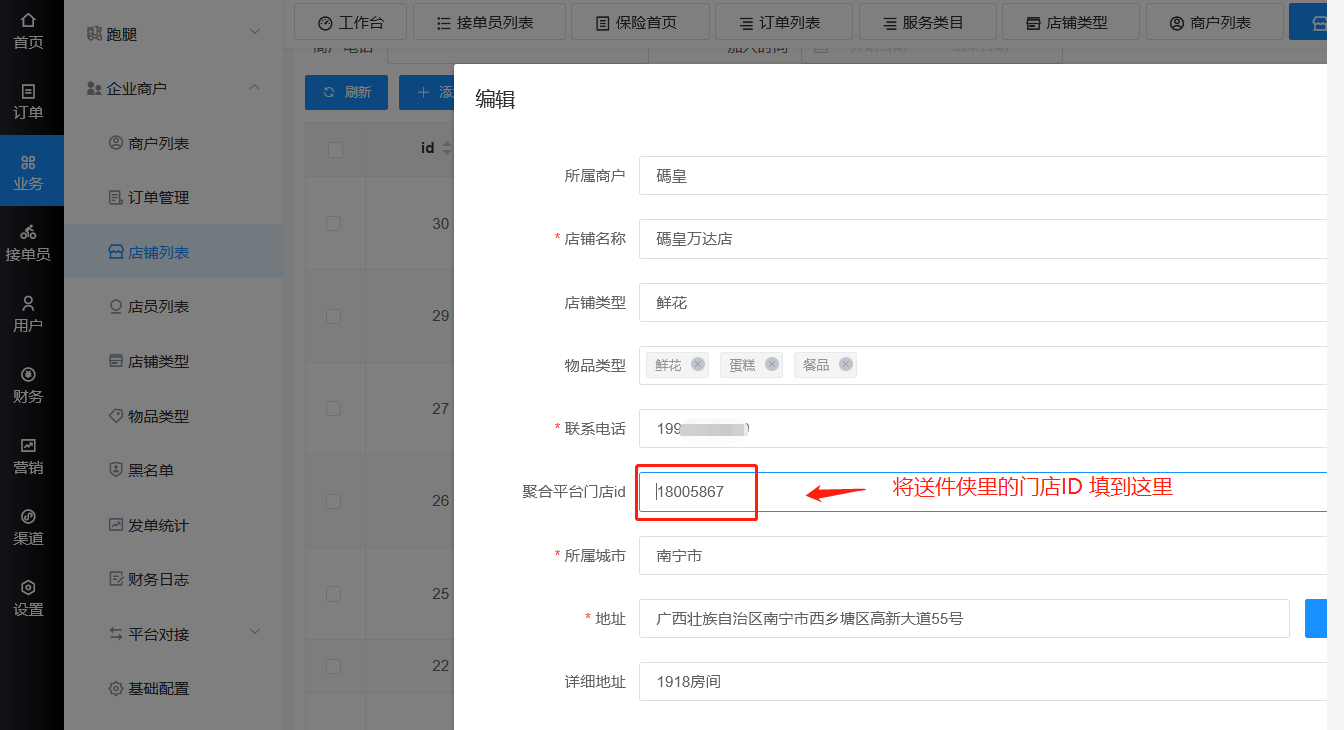The image size is (1344, 730).
Task: Select the 财务 finance sidebar icon
Action: (28, 384)
